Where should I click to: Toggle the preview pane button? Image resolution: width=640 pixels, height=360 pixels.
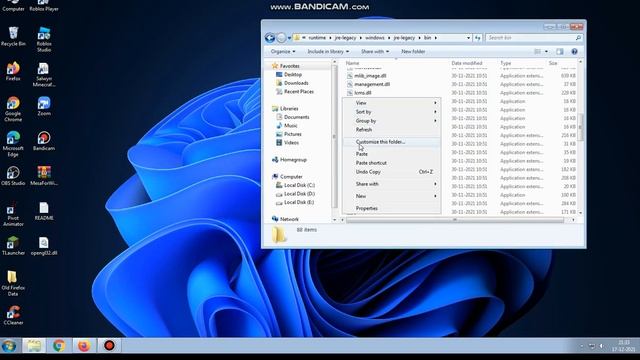click(560, 52)
